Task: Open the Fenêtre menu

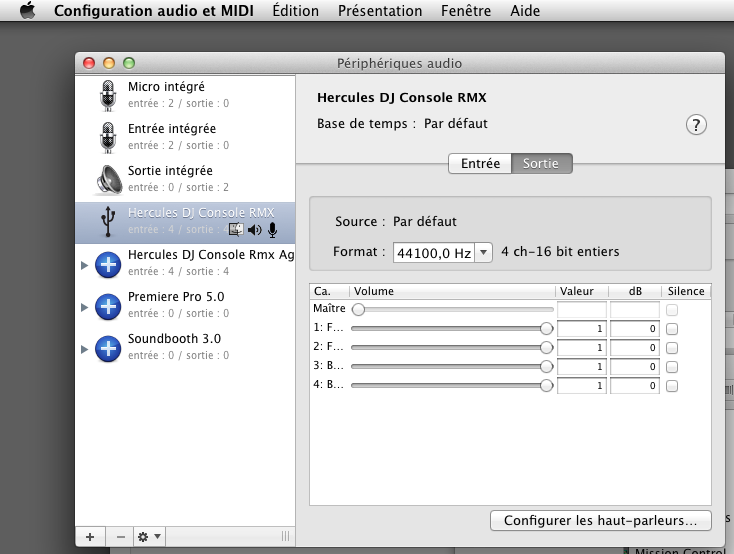Action: click(466, 10)
